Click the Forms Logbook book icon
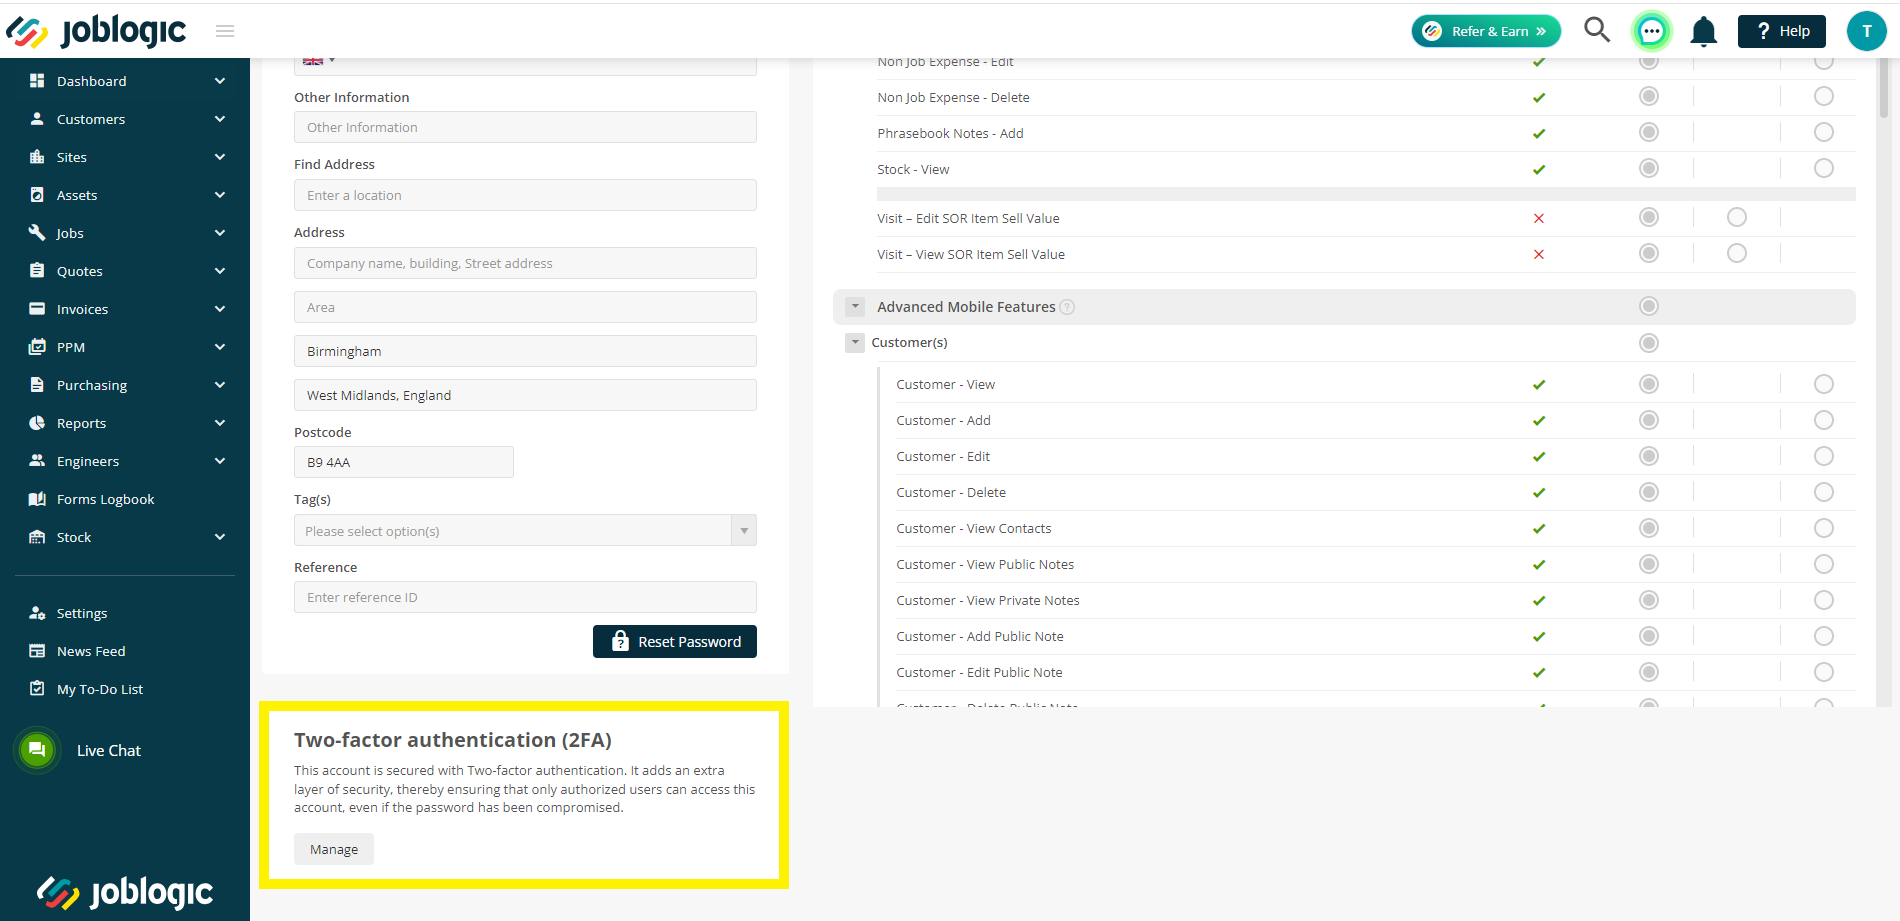 tap(37, 499)
